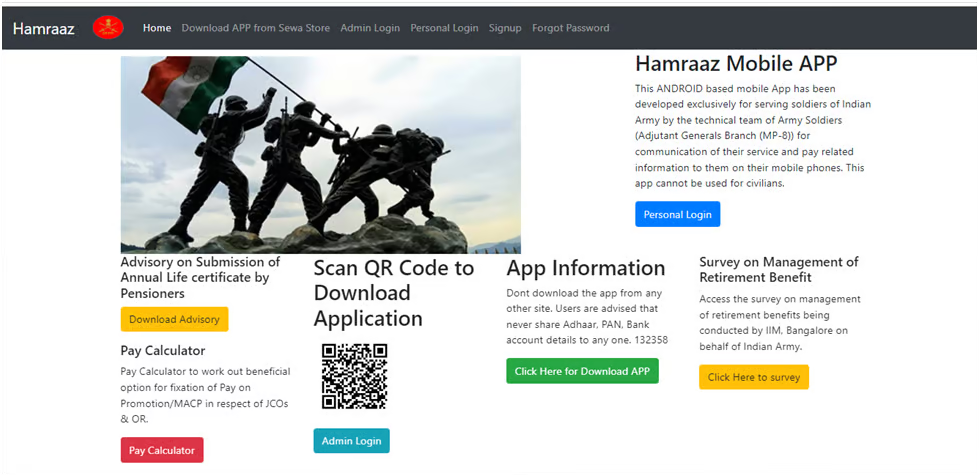Click the Scan QR Code to Download Application heading
This screenshot has width=979, height=475.
tap(394, 293)
